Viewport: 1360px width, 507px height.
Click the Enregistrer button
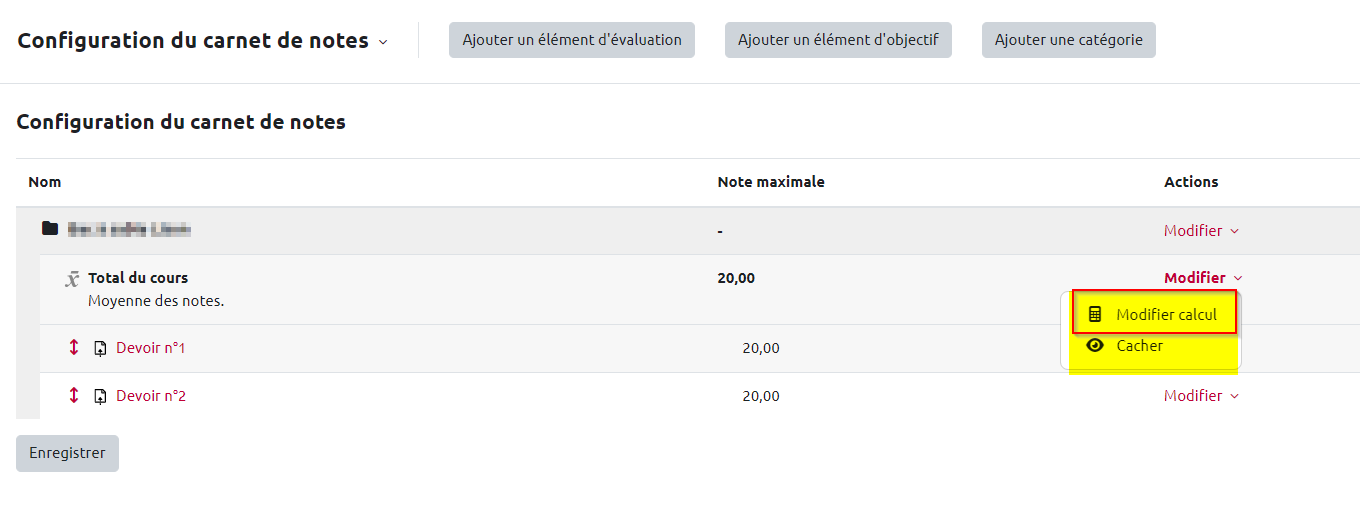(x=67, y=453)
